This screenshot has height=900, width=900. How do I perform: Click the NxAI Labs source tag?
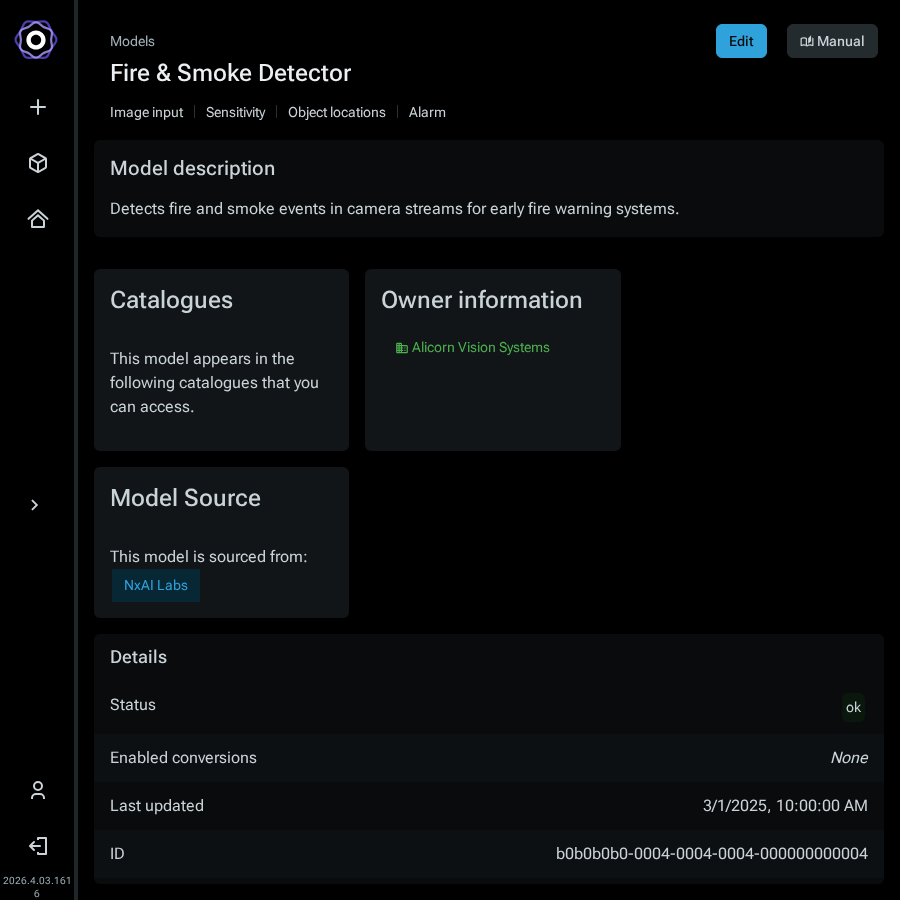point(156,585)
